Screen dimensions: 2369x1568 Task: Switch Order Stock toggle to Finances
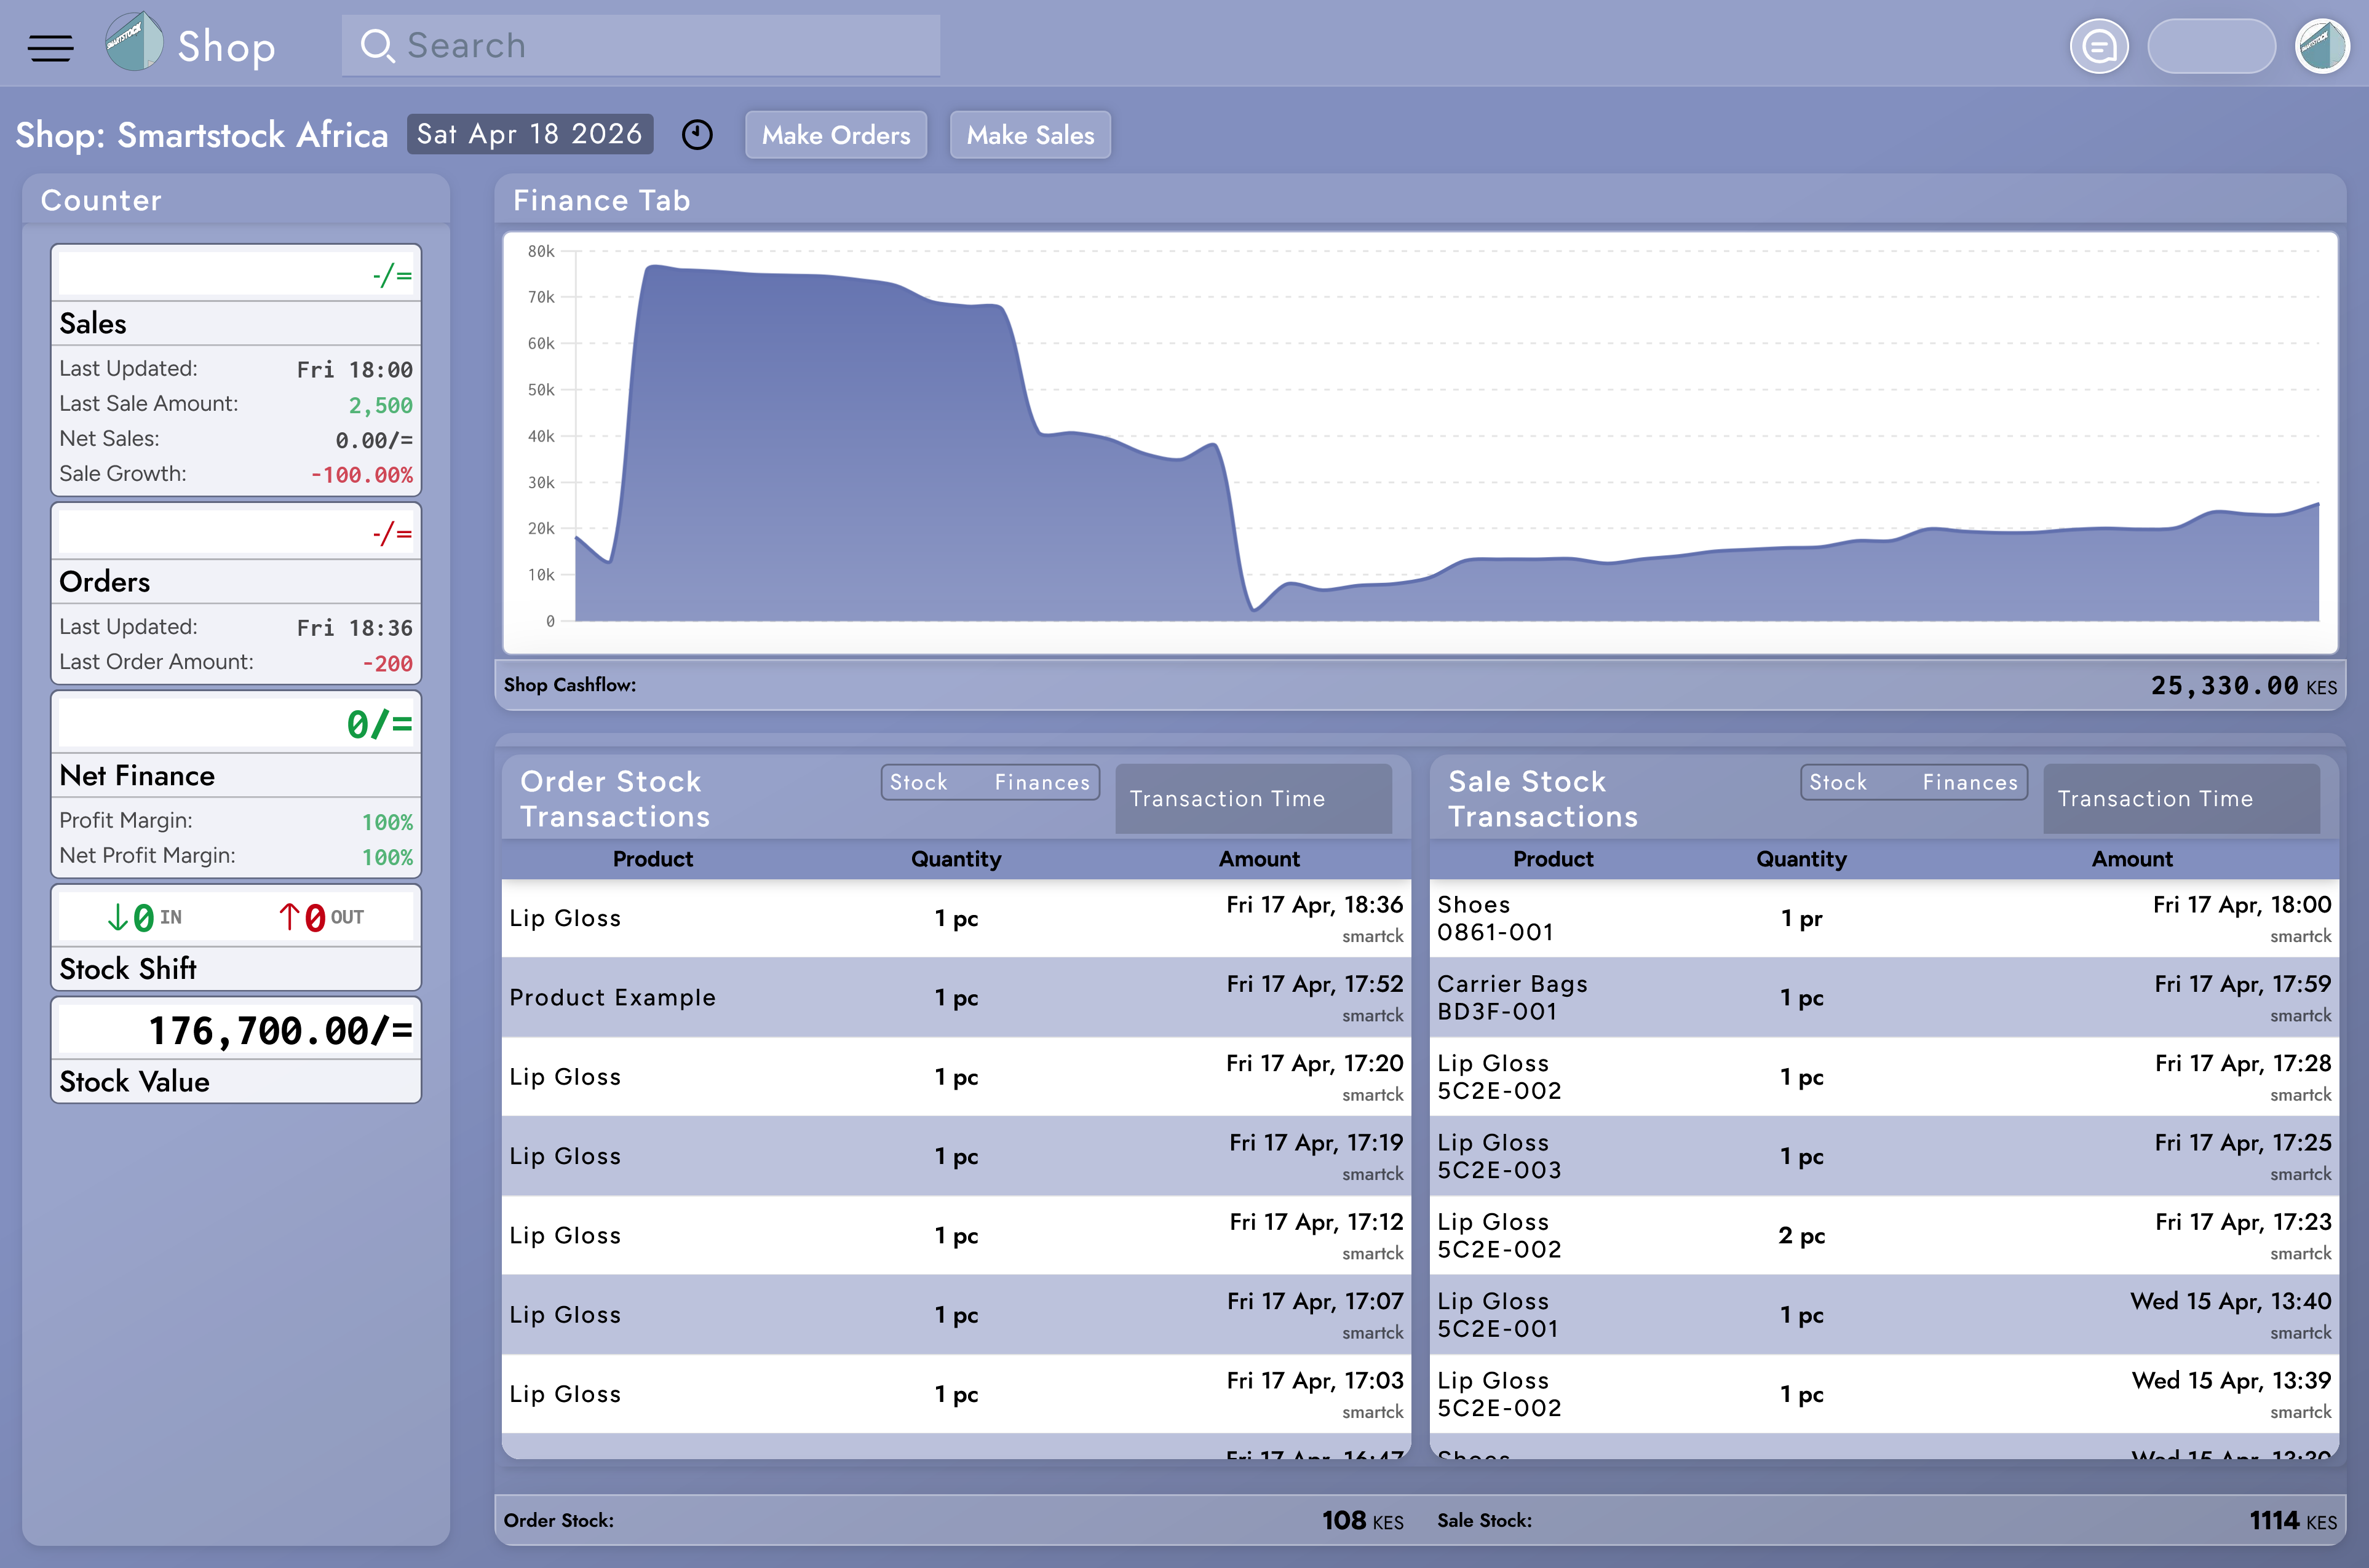point(1042,782)
